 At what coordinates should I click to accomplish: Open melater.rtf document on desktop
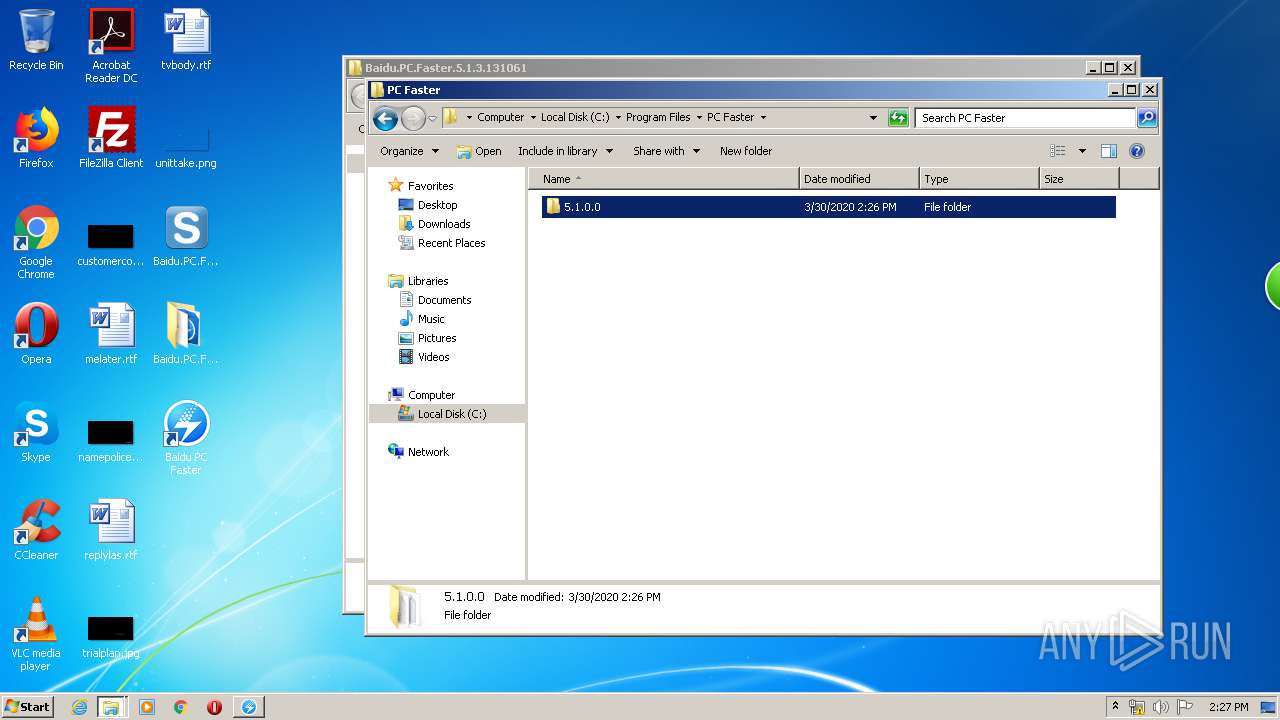click(x=111, y=334)
